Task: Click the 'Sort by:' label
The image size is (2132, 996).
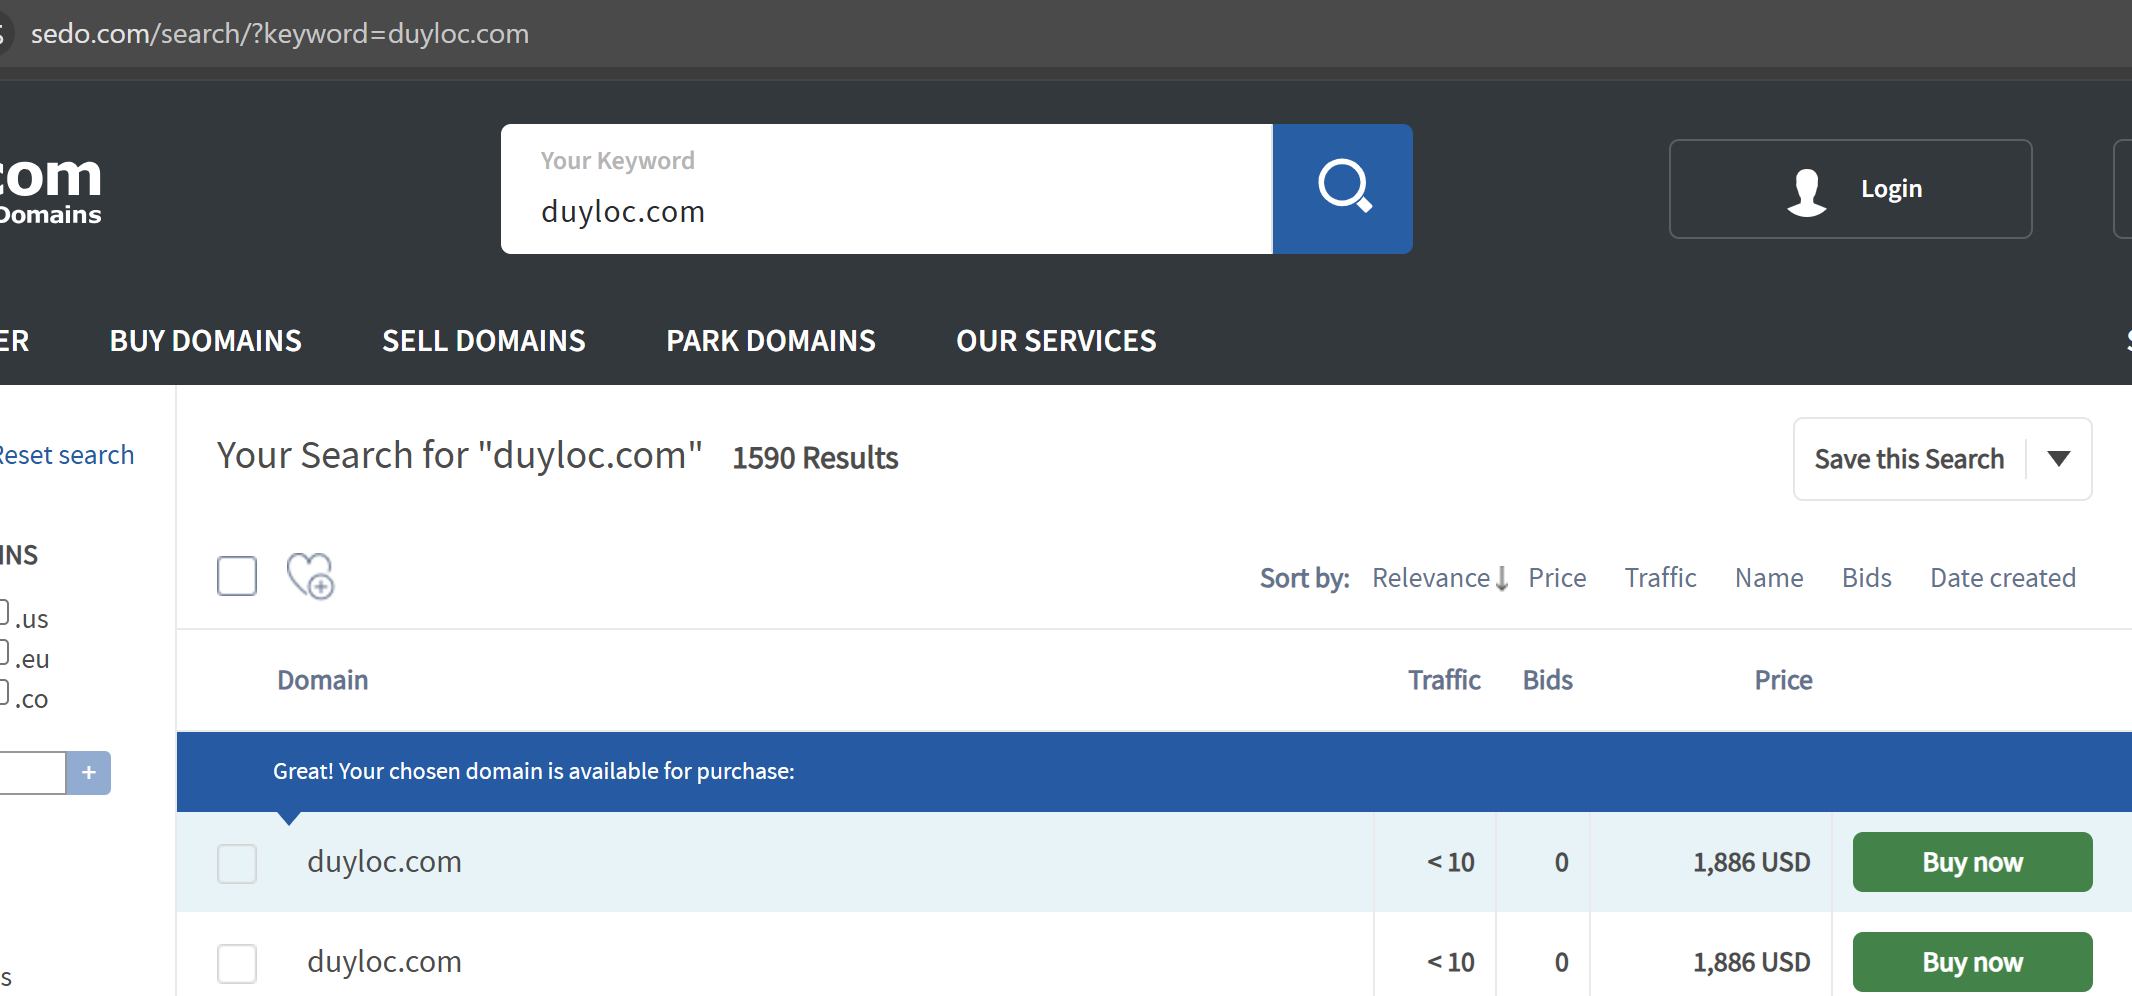Action: (x=1305, y=578)
